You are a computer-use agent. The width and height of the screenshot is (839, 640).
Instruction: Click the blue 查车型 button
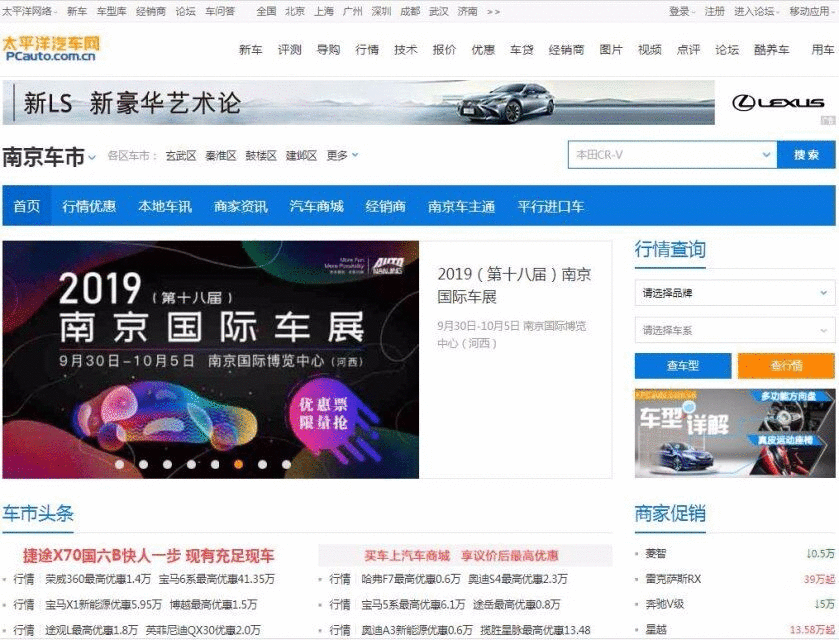683,366
